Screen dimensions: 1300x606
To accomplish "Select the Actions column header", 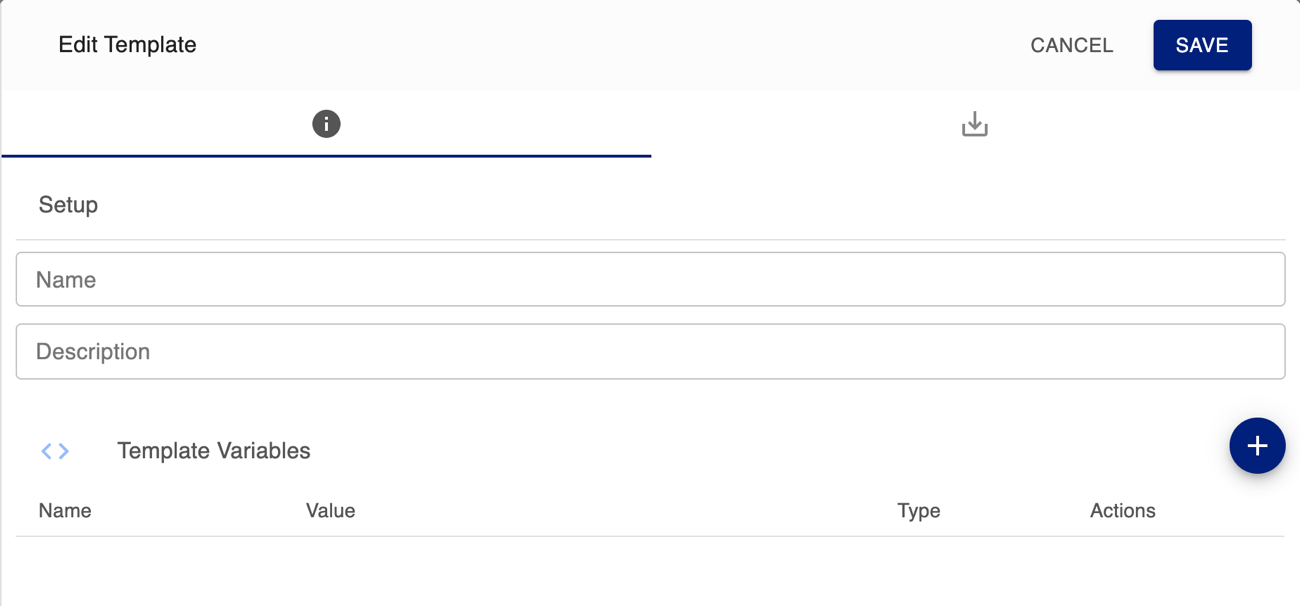I will (x=1122, y=510).
